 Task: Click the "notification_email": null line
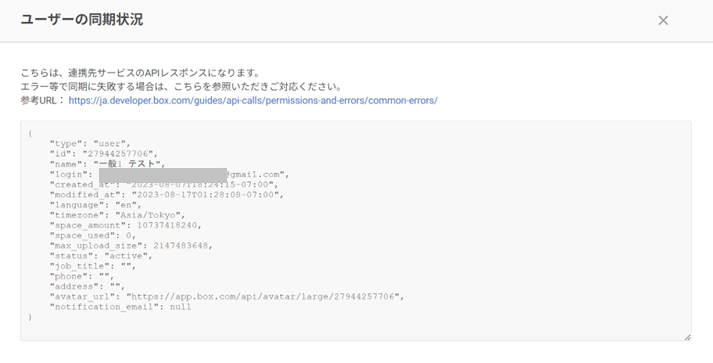point(121,307)
